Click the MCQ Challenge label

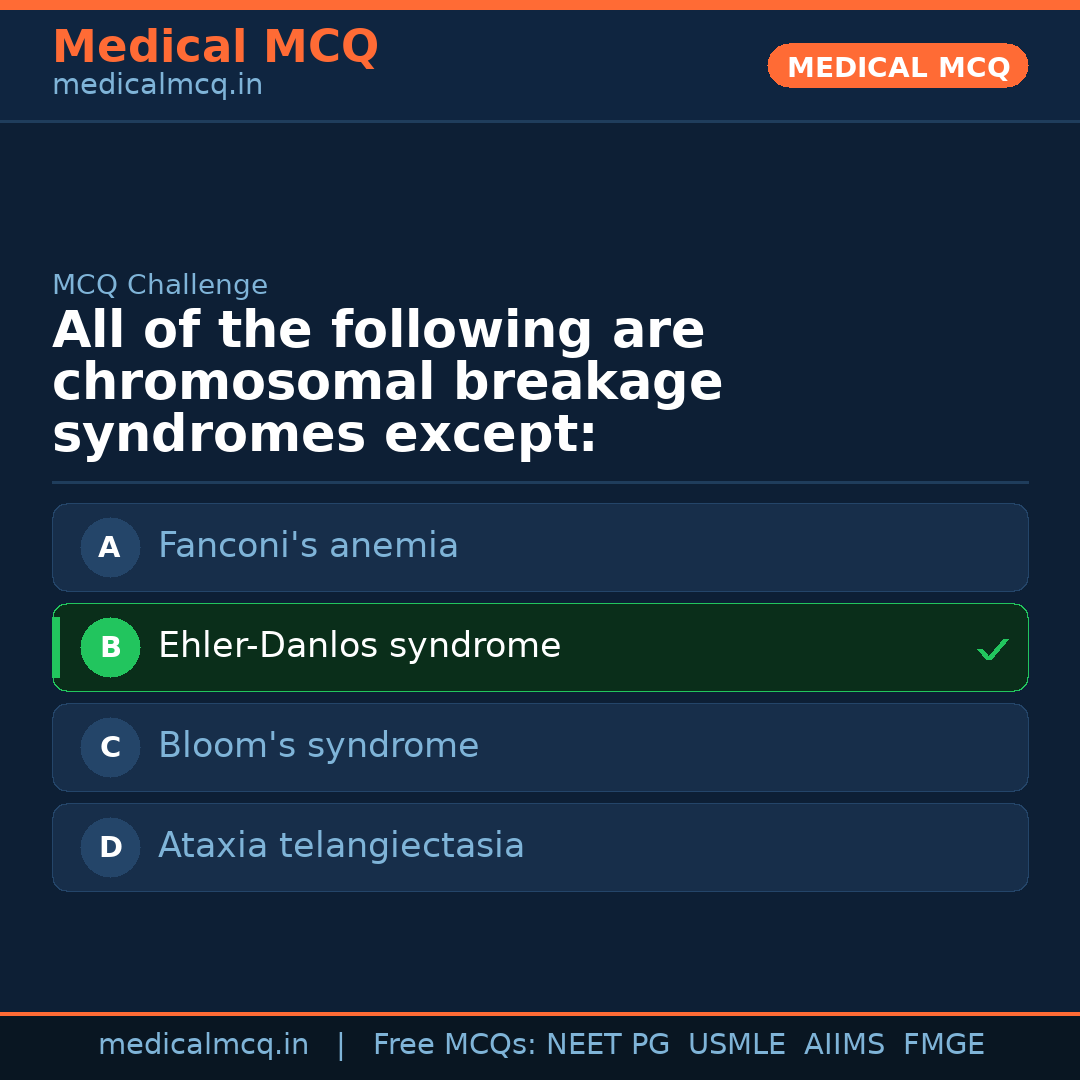160,285
